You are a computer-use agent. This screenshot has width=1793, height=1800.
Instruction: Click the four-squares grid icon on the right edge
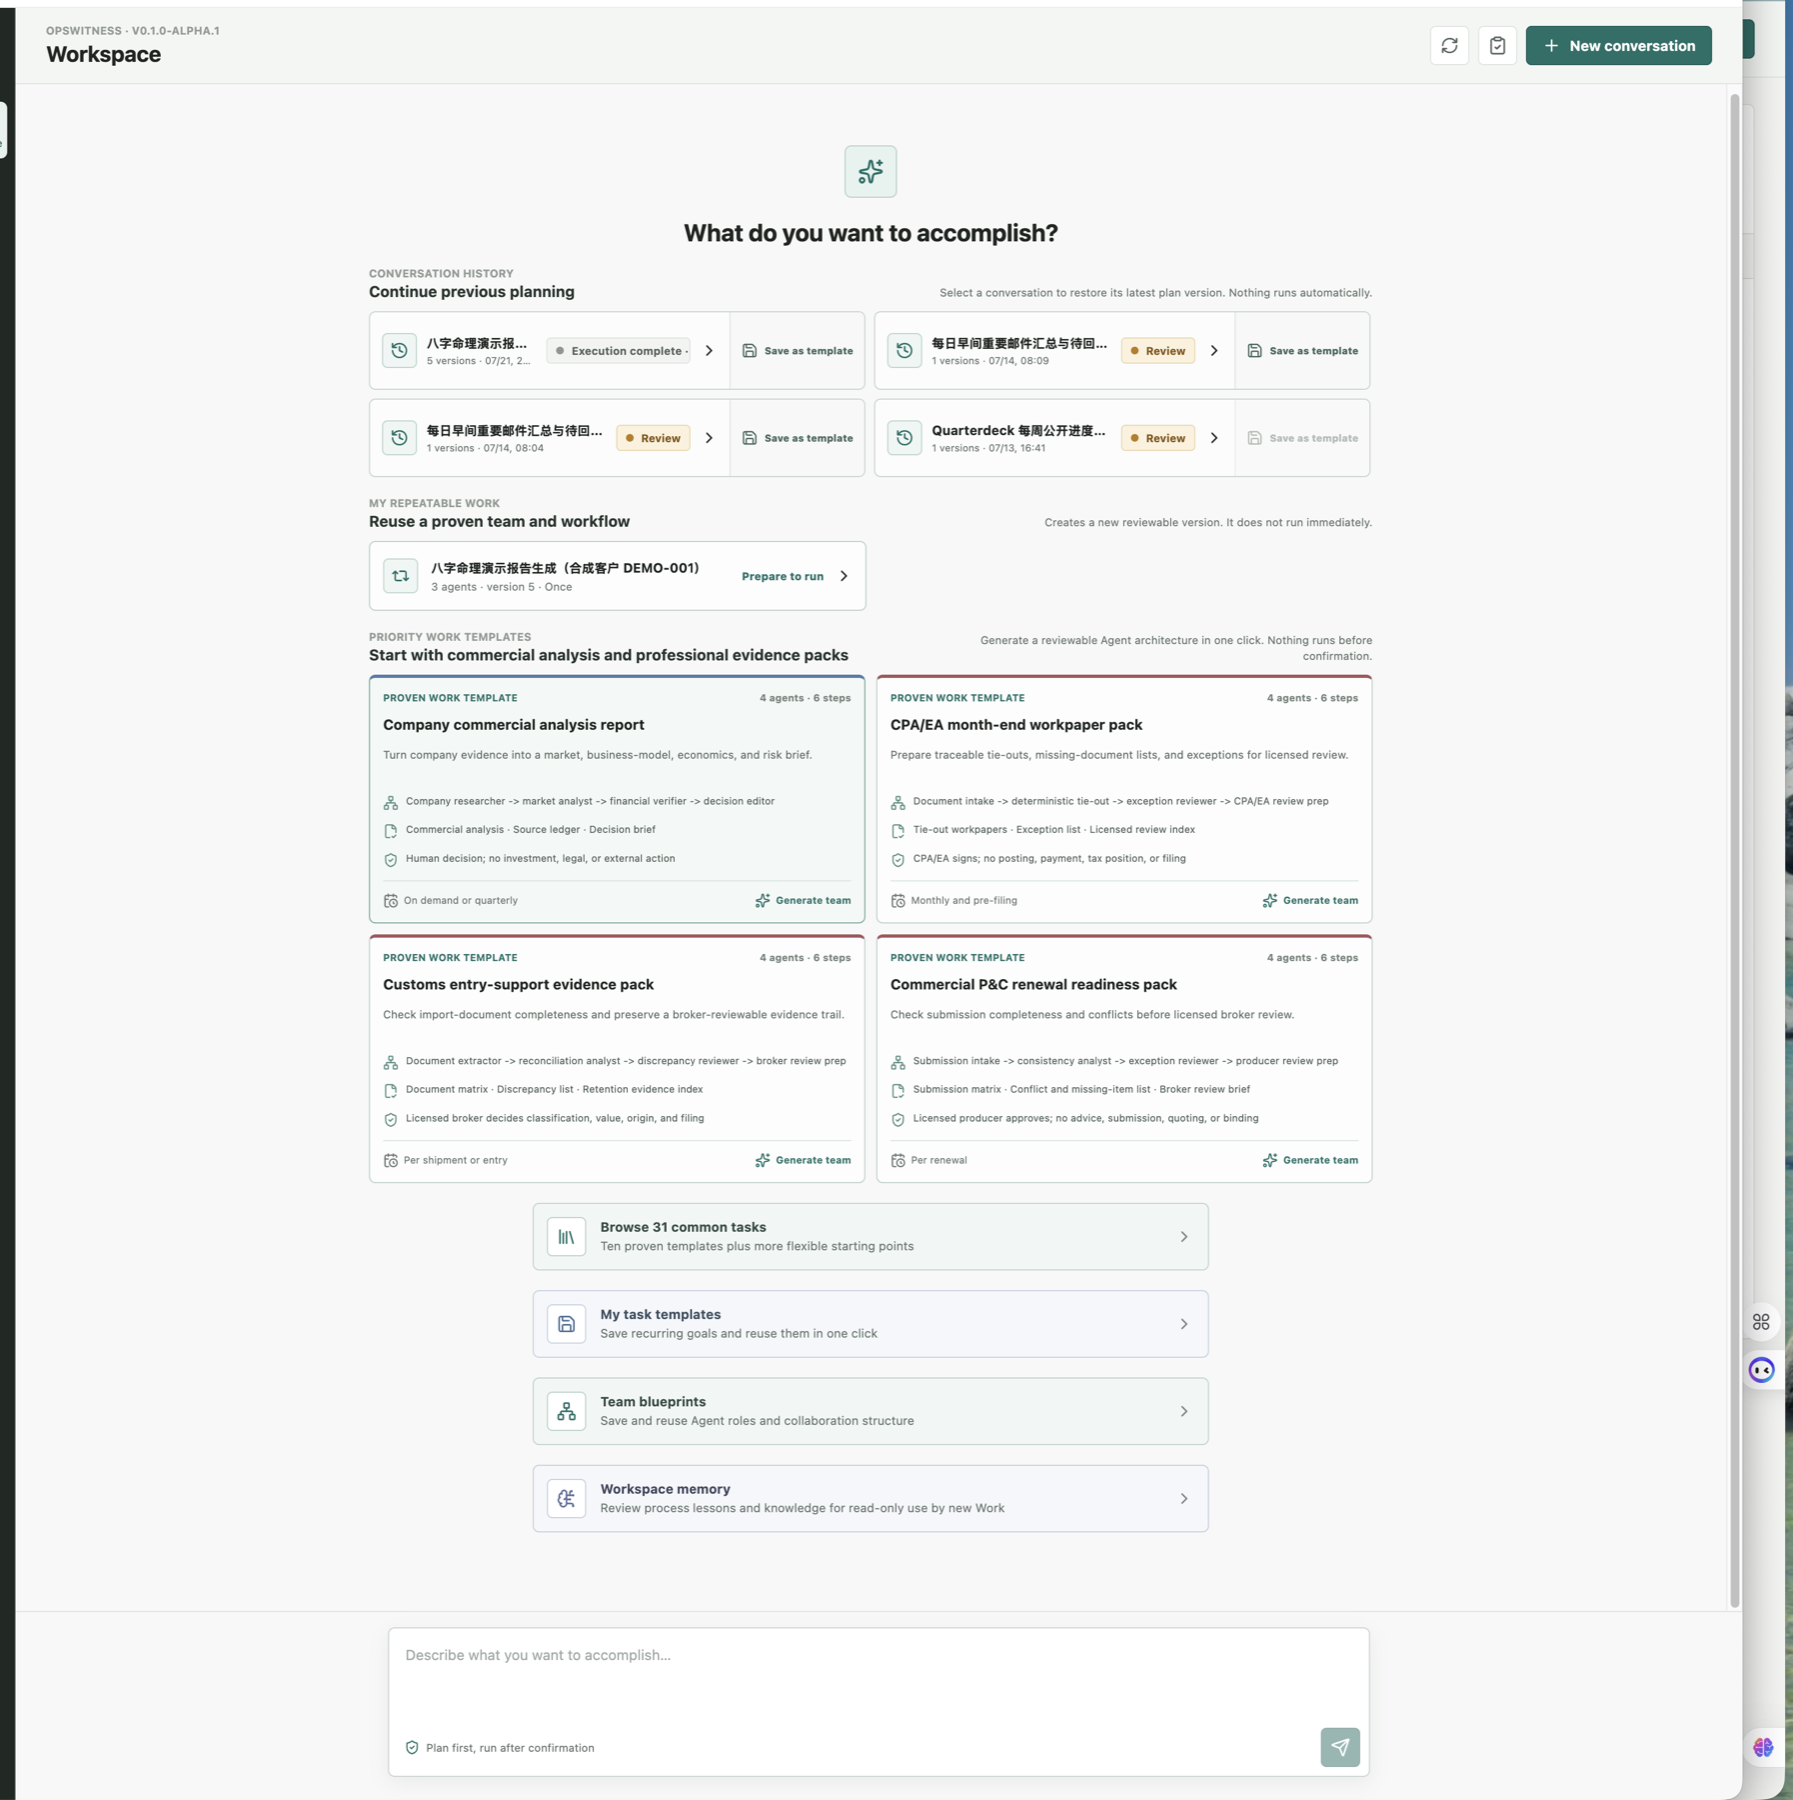[1761, 1322]
